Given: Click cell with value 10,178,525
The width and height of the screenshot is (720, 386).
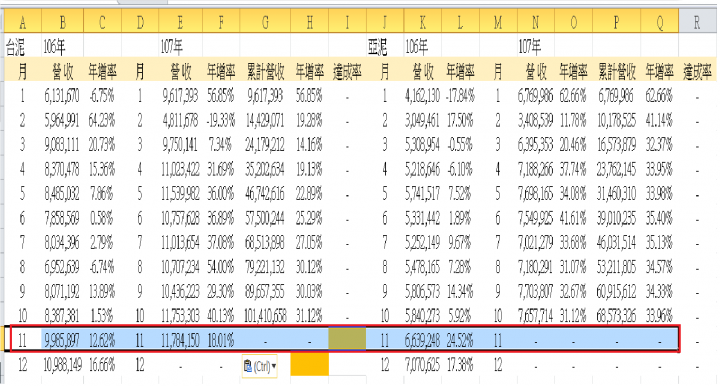Looking at the screenshot, I should (x=616, y=120).
